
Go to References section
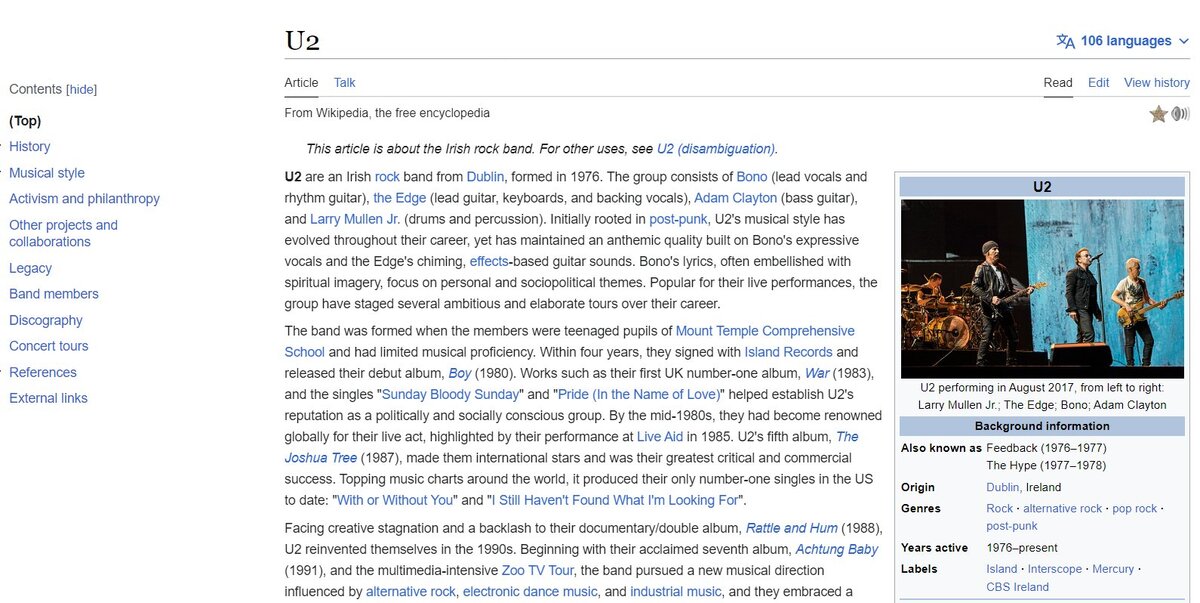tap(43, 372)
